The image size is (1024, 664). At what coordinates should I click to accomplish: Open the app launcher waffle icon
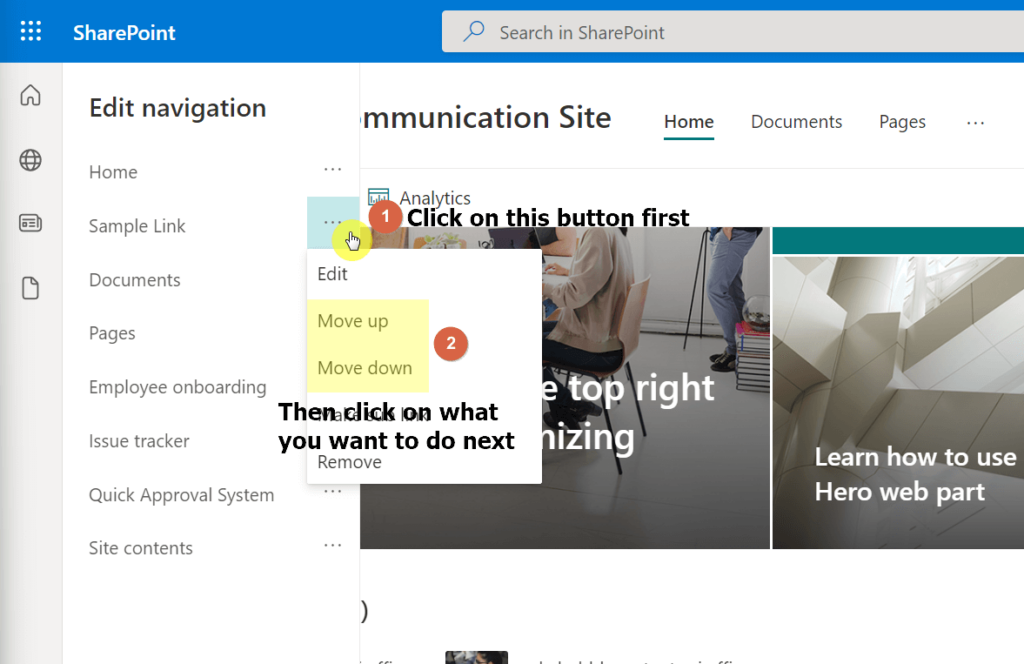[x=31, y=31]
